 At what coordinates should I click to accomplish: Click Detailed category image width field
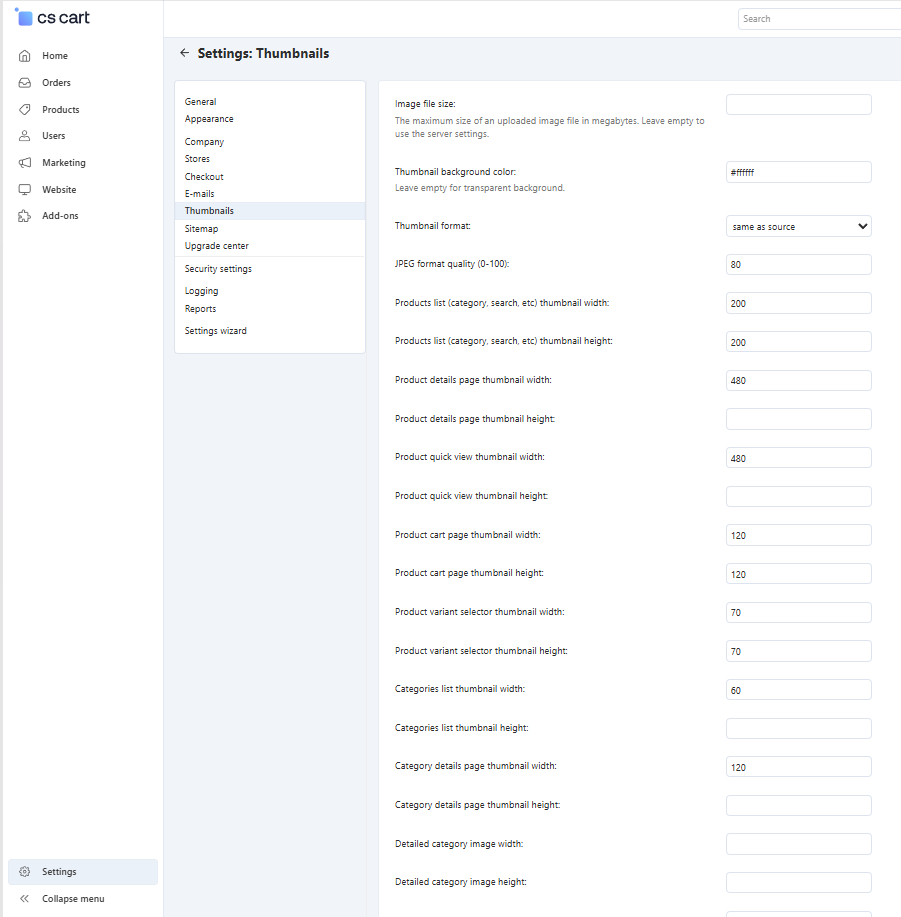click(x=799, y=844)
